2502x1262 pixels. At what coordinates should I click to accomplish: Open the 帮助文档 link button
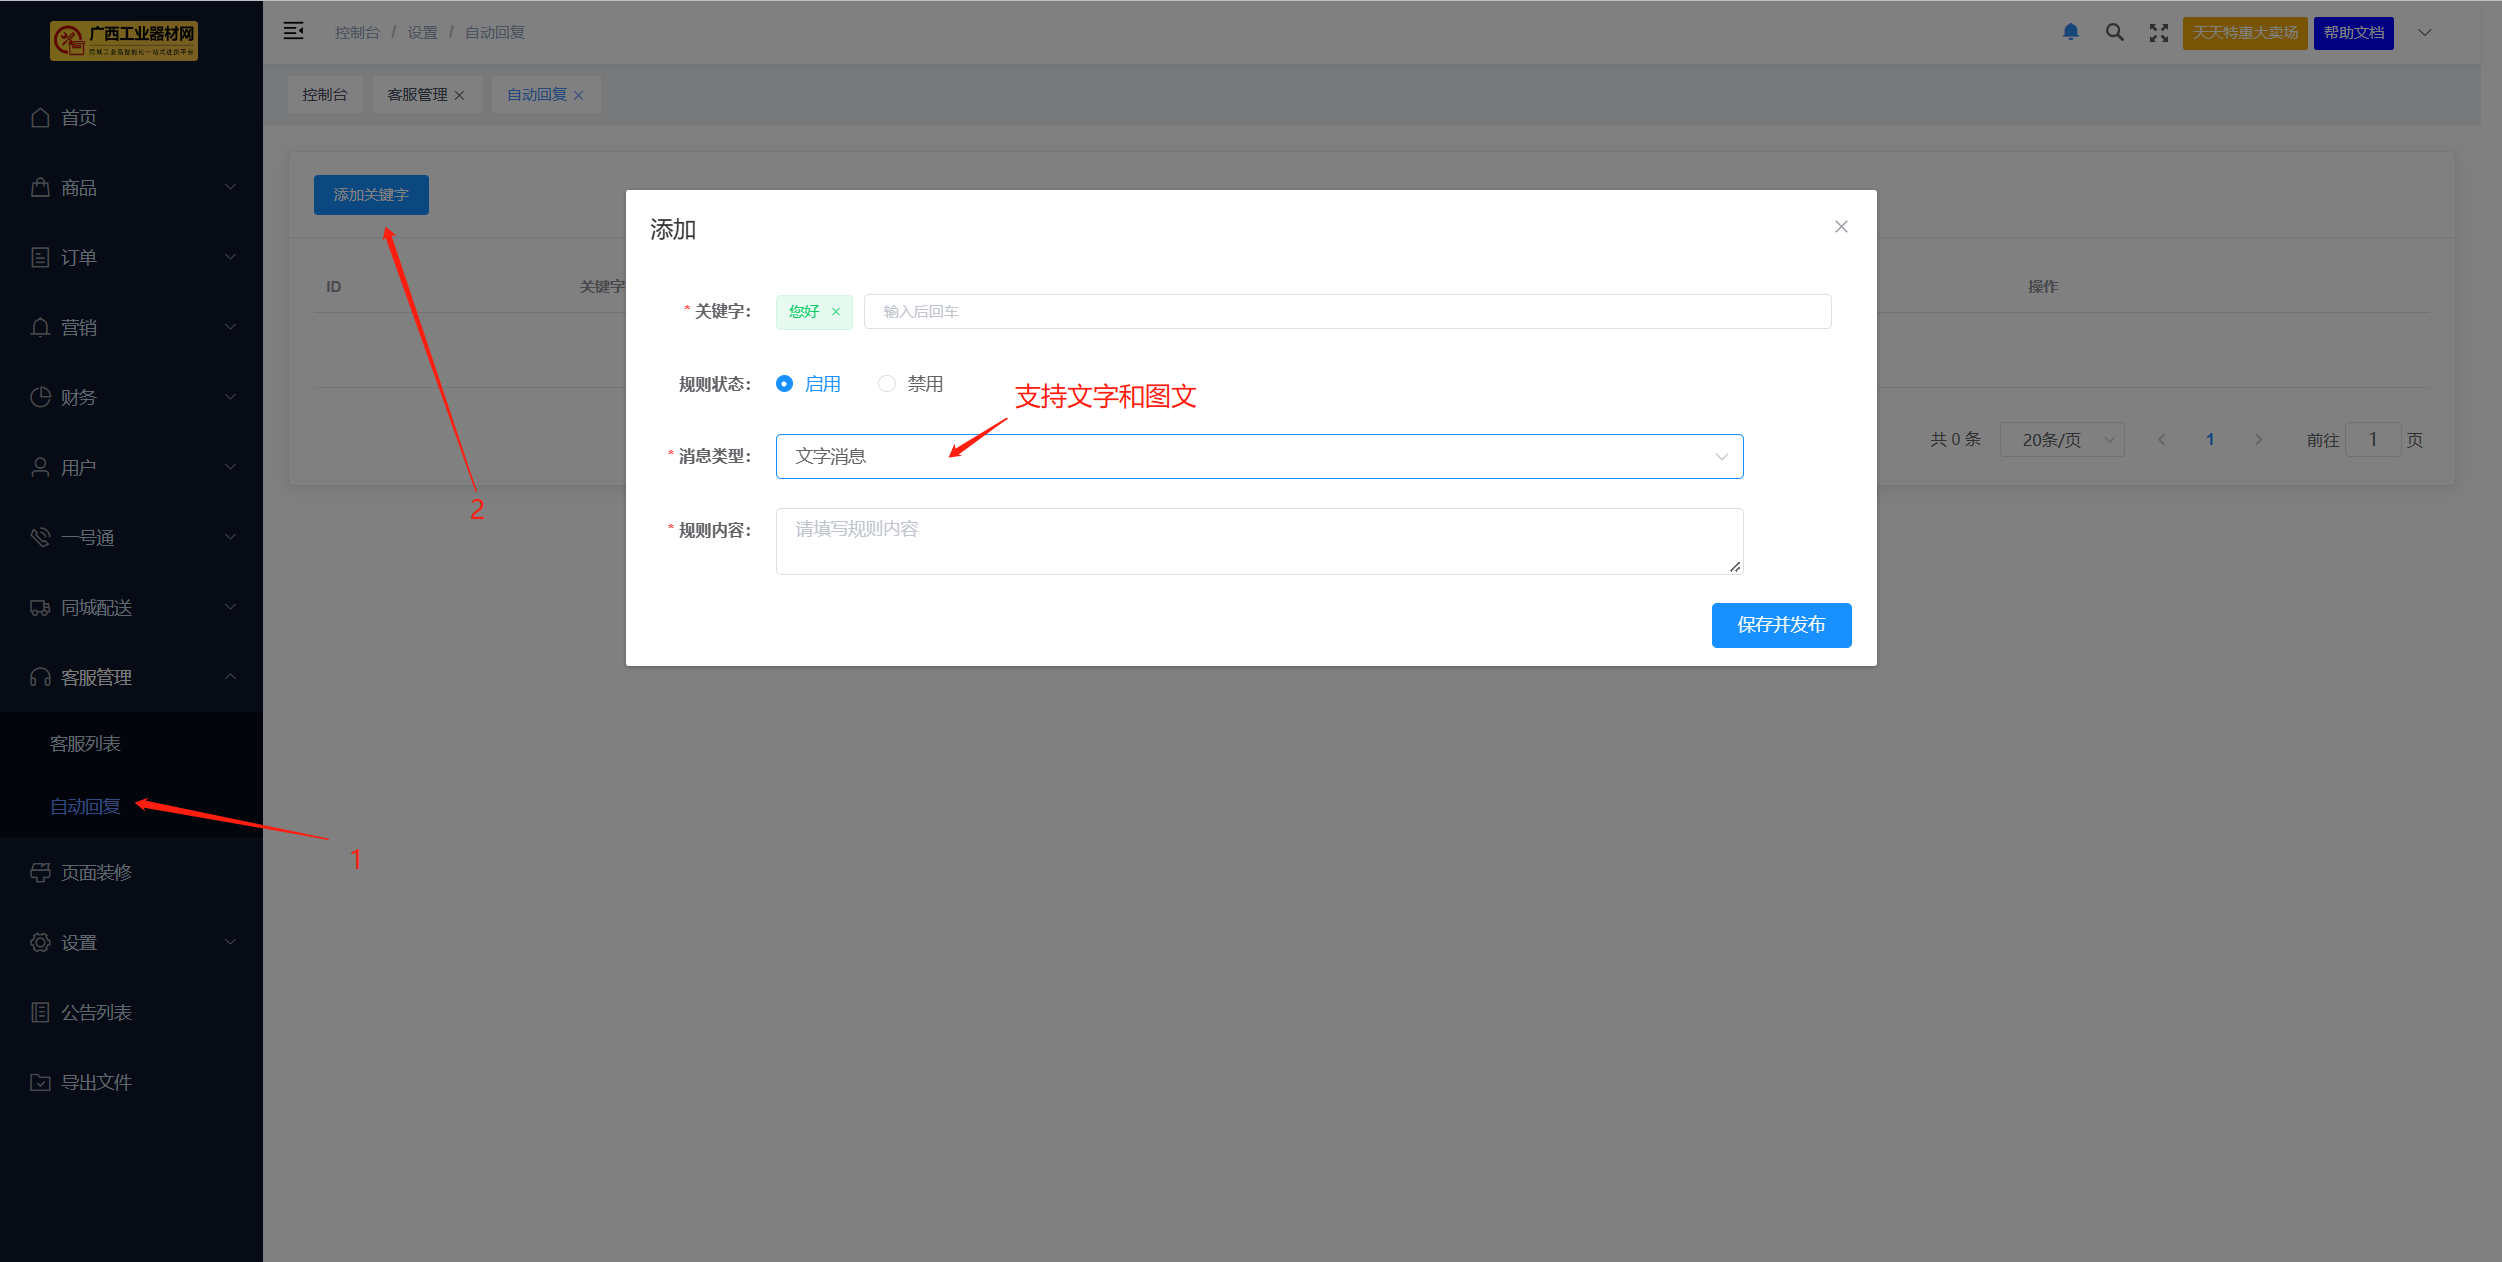[2352, 33]
